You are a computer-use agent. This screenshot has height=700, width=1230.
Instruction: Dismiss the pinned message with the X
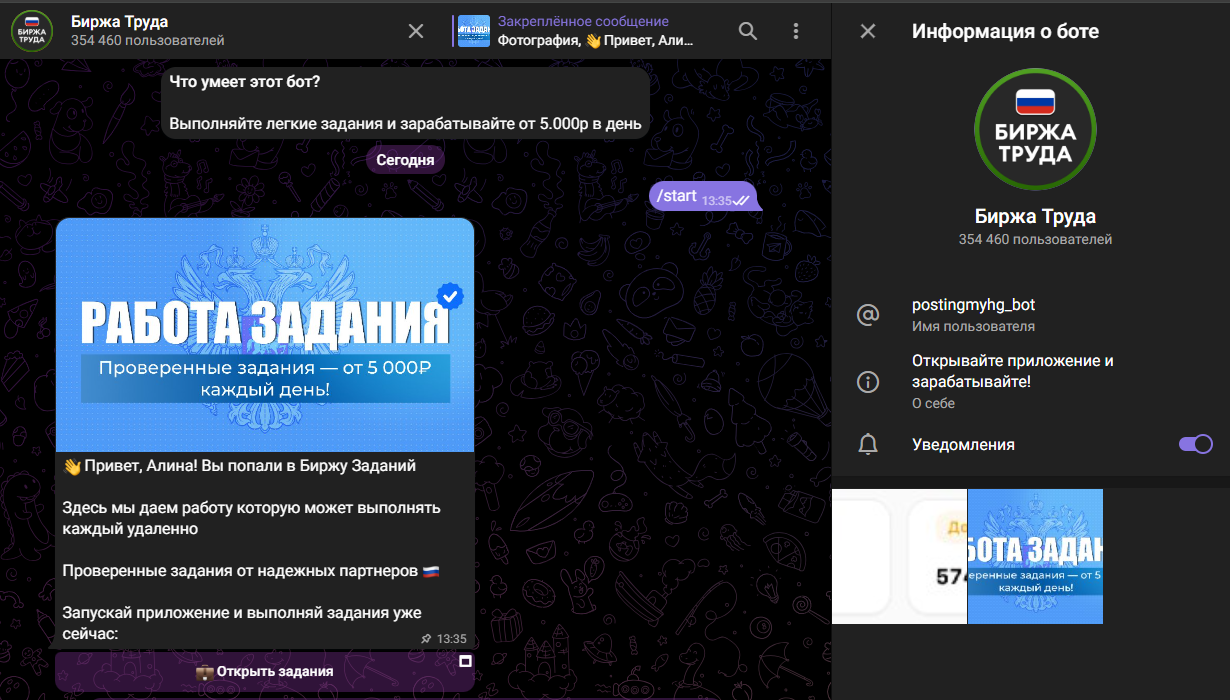(416, 31)
